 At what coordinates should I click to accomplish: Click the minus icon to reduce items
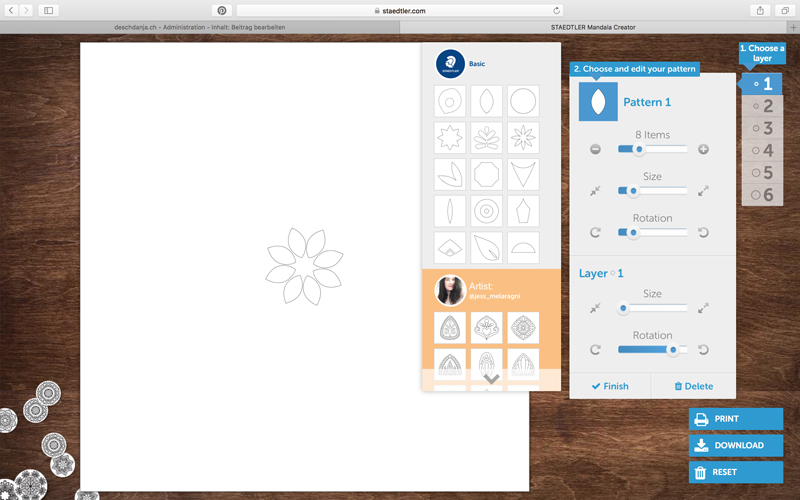595,149
